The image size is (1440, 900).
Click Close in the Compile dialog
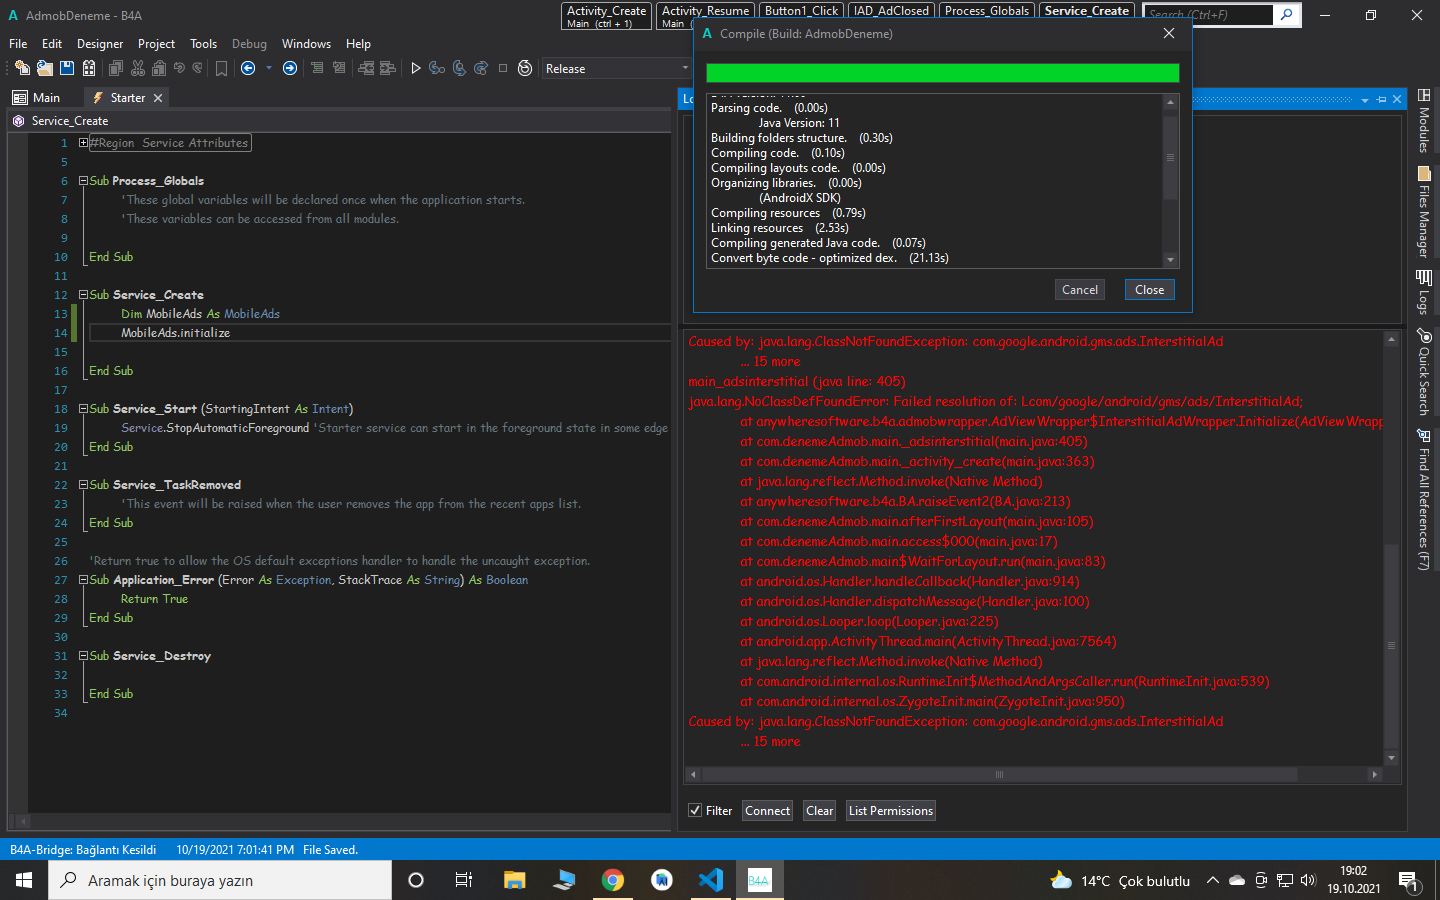(x=1149, y=289)
